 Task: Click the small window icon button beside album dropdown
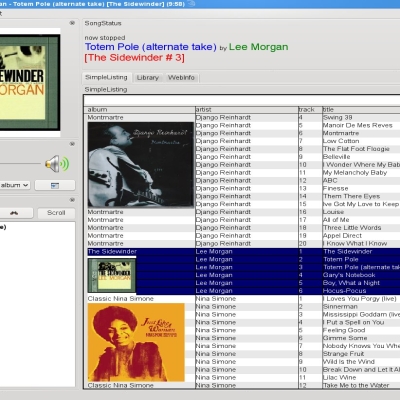[55, 185]
